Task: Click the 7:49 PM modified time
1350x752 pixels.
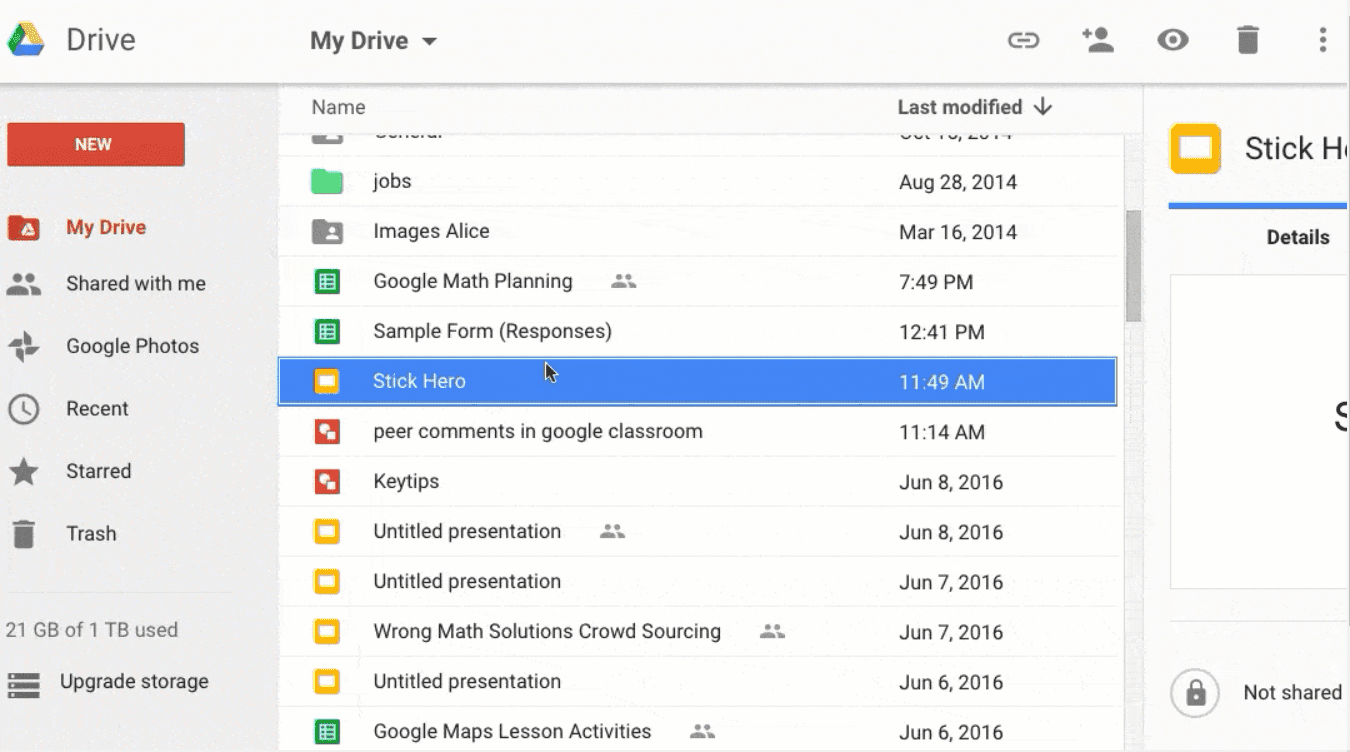Action: coord(936,282)
